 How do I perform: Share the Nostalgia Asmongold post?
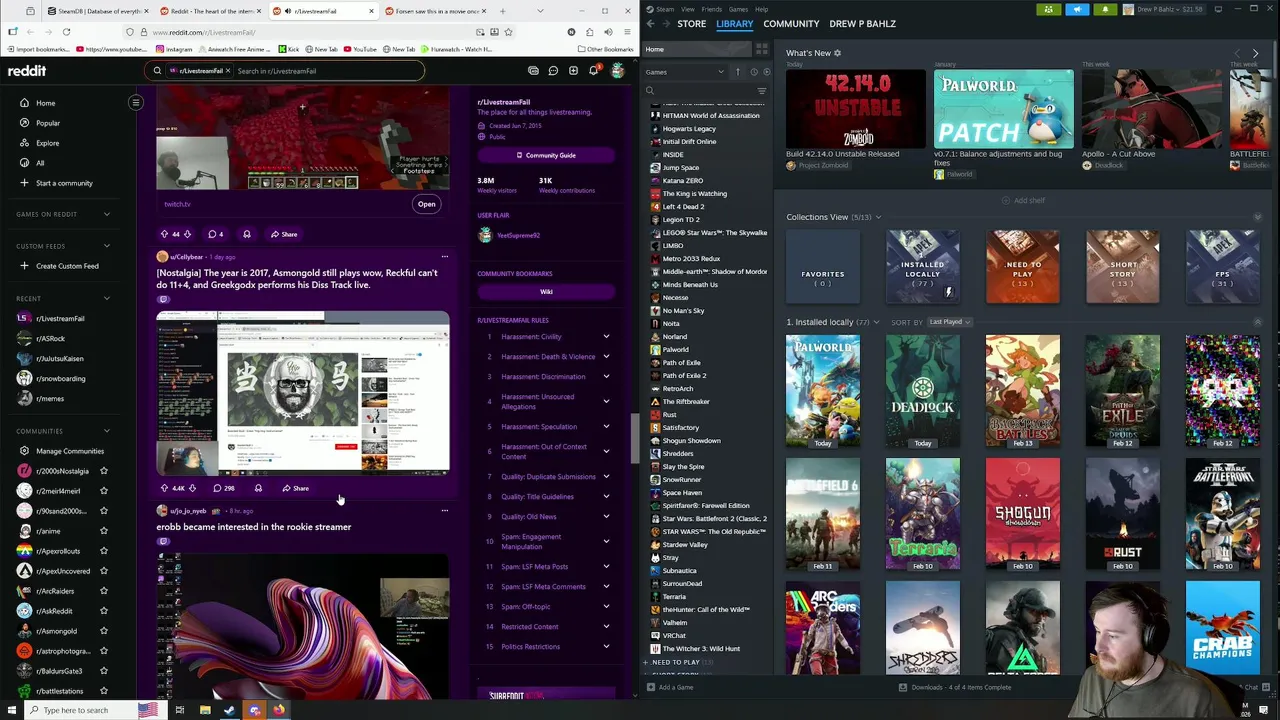tap(296, 488)
